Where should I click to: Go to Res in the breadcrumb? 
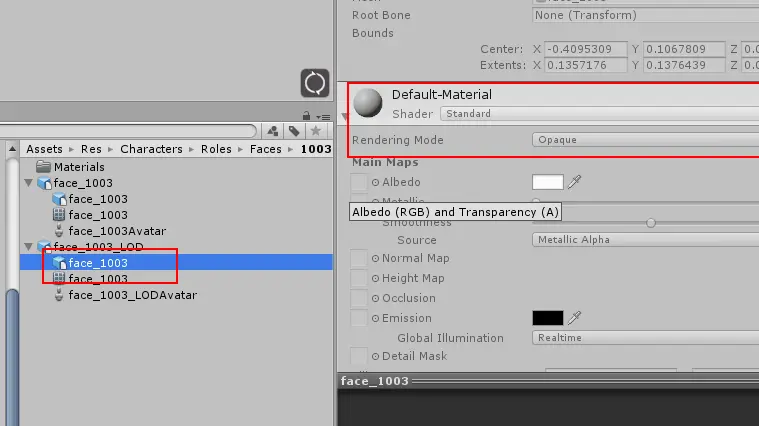click(91, 149)
